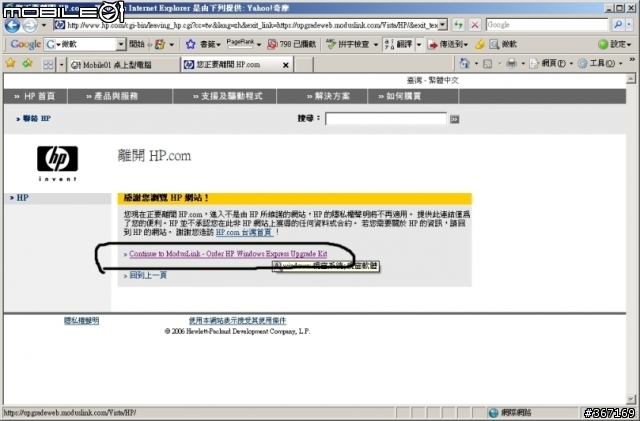Screen dimensions: 640x421
Task: Click the Print icon
Action: [511, 63]
